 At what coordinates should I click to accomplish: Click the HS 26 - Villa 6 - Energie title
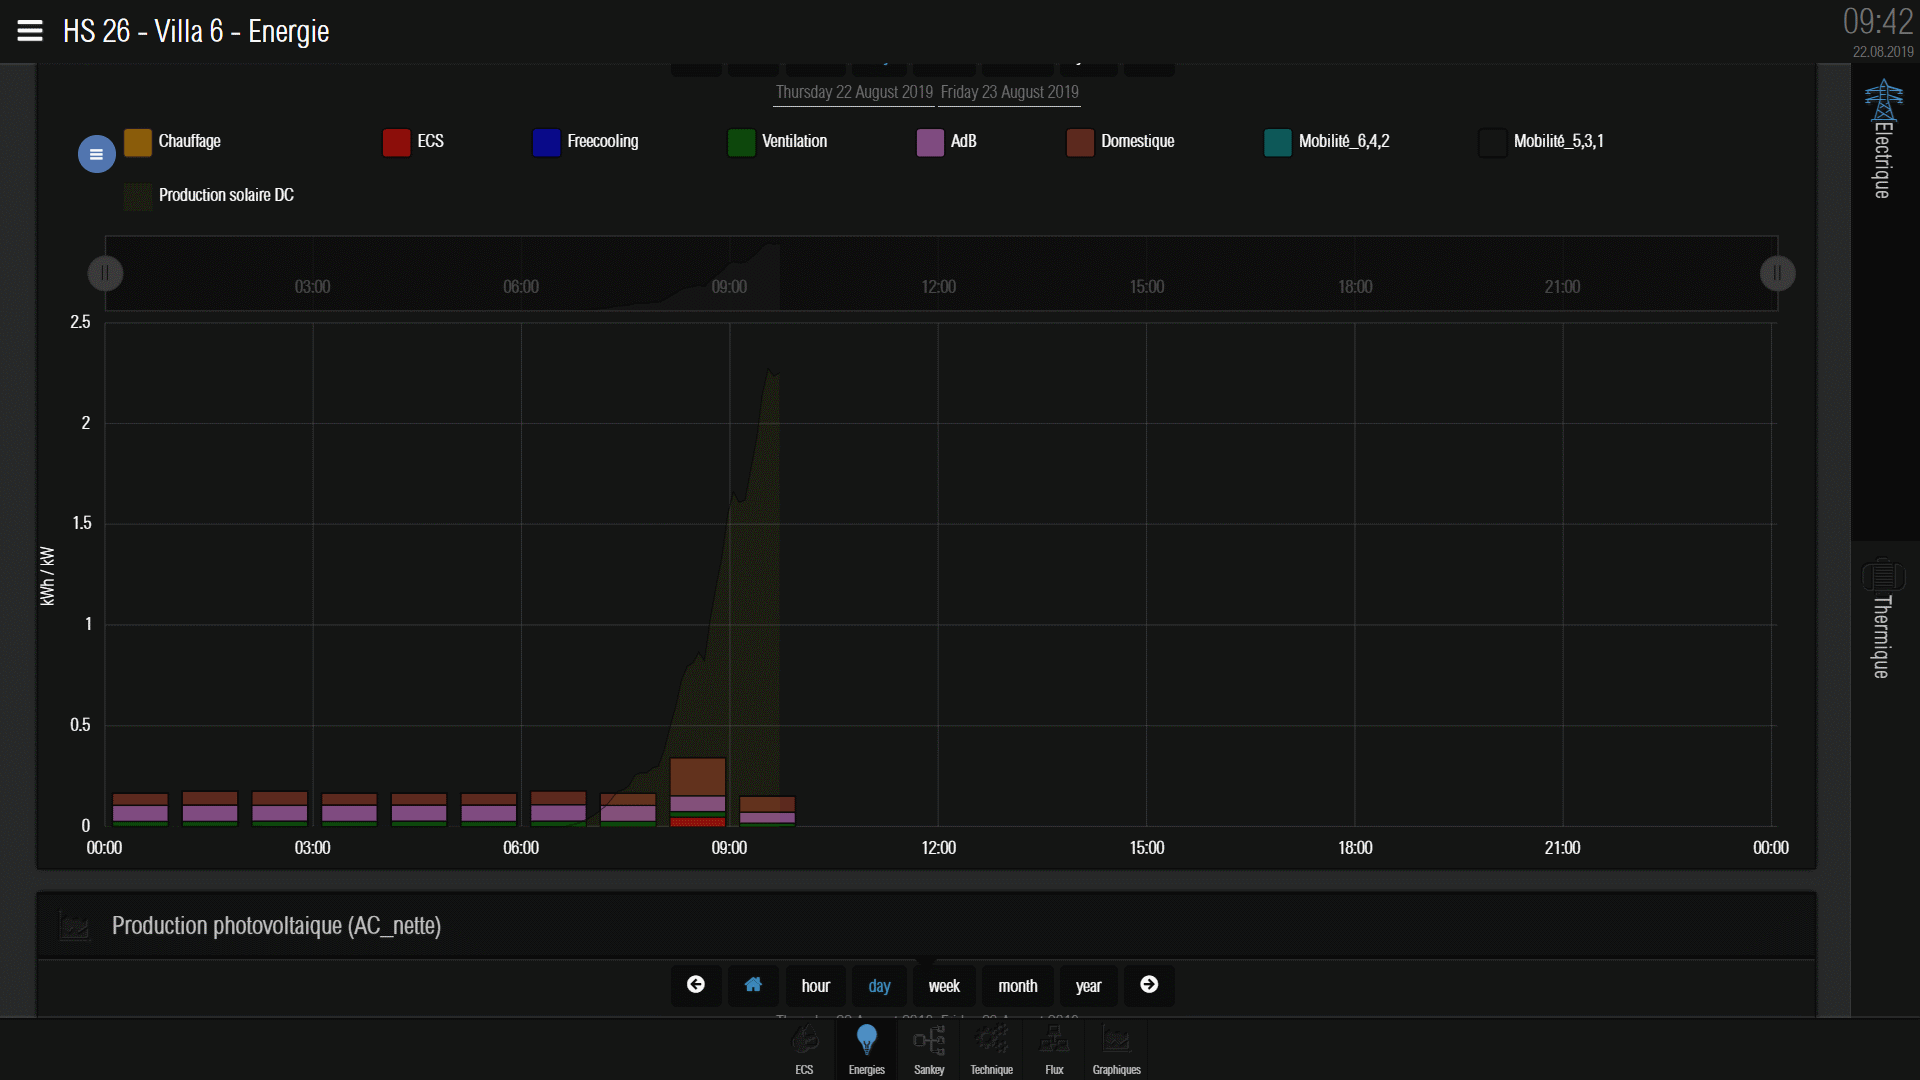click(196, 31)
